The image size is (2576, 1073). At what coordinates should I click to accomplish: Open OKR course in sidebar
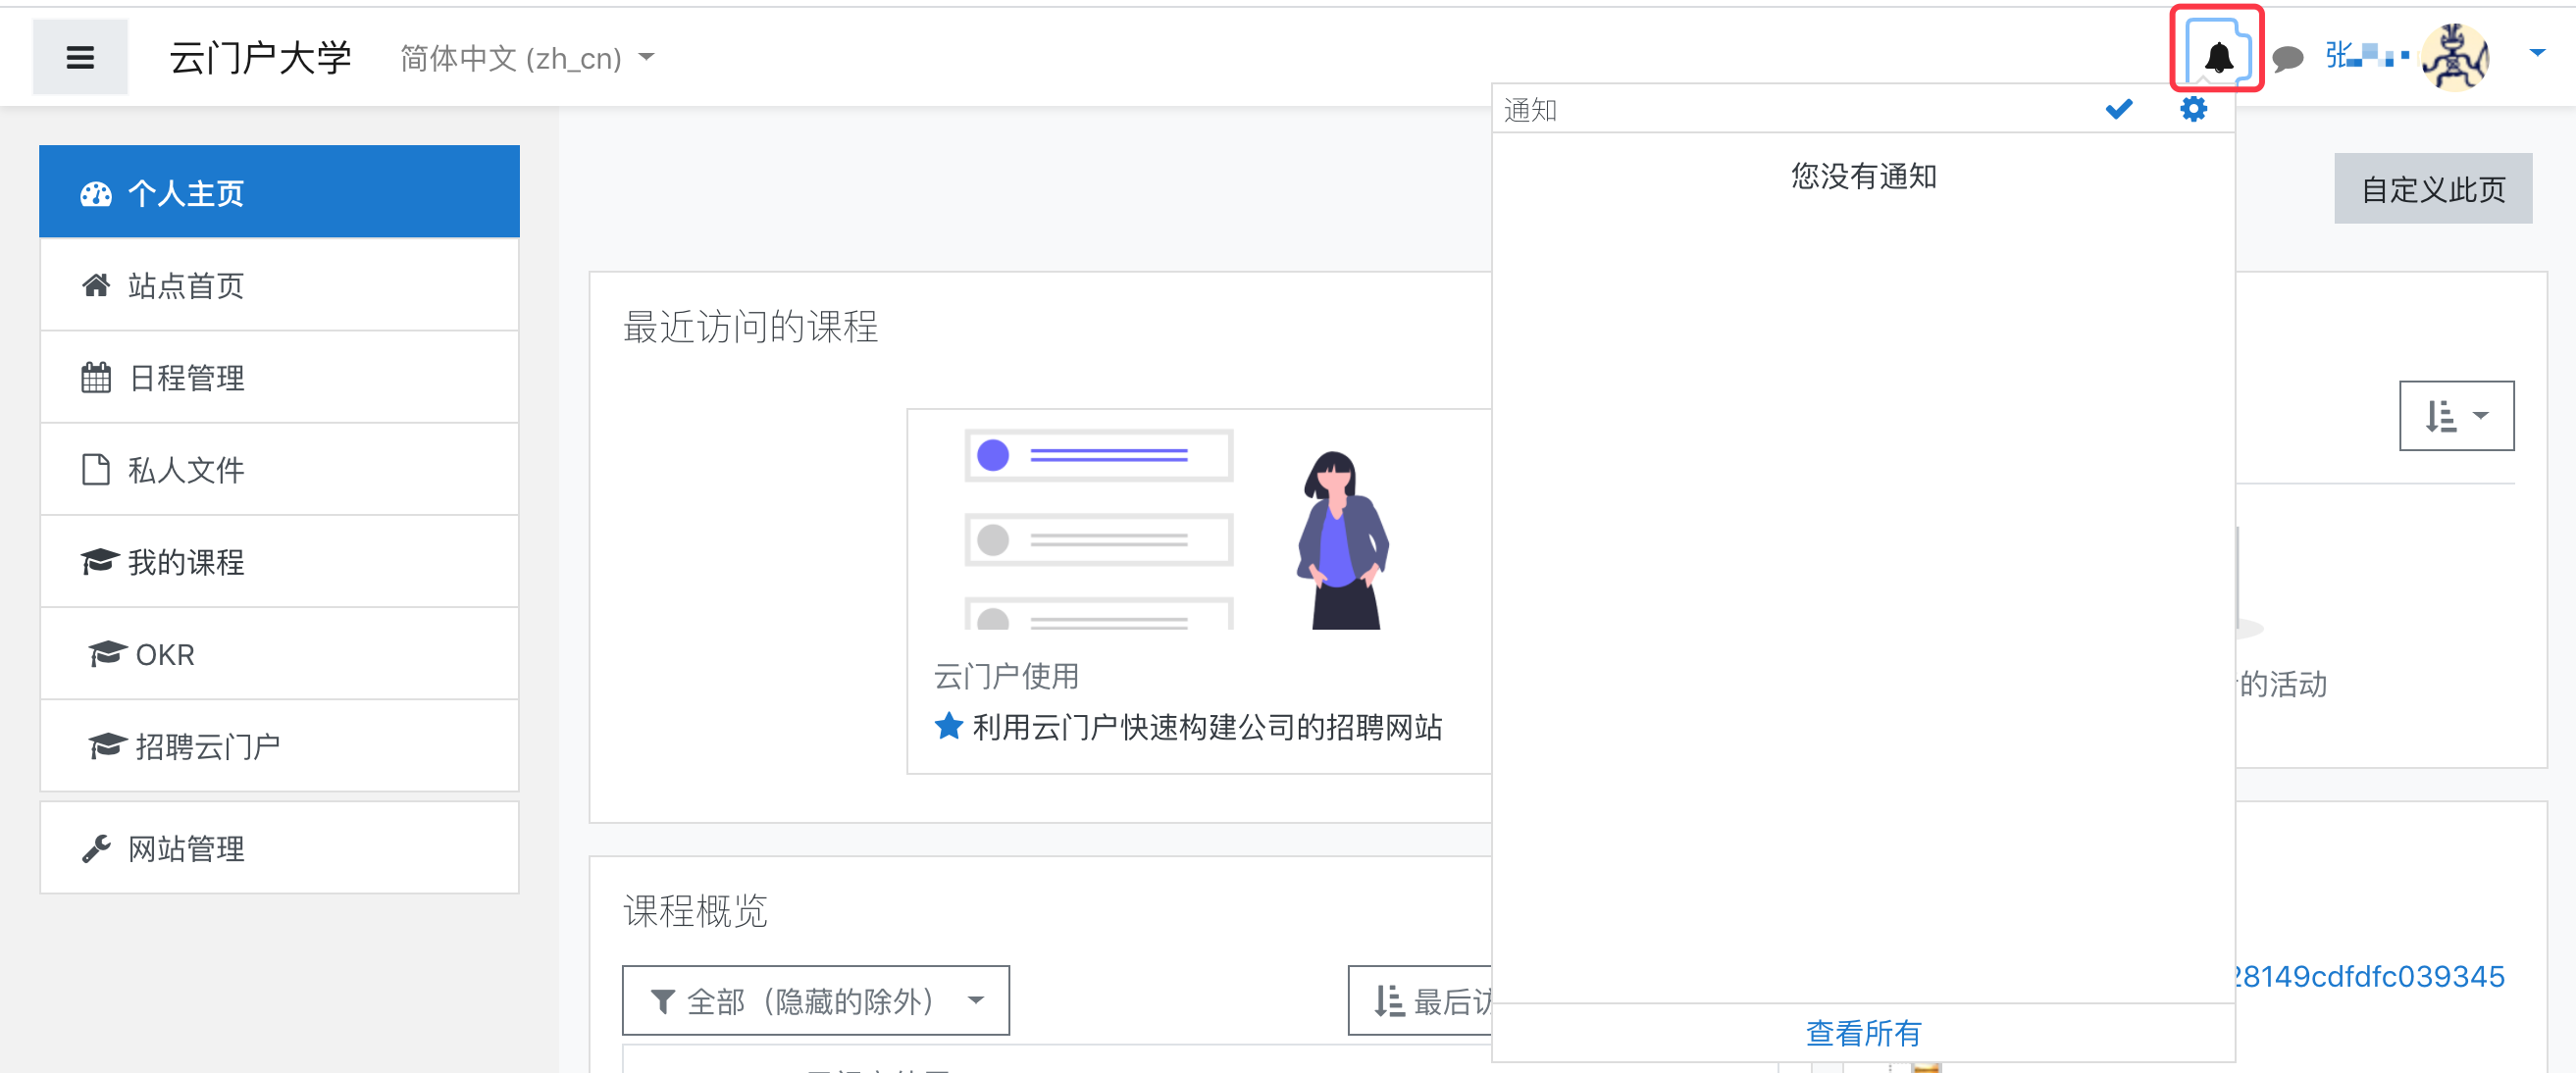[x=279, y=653]
